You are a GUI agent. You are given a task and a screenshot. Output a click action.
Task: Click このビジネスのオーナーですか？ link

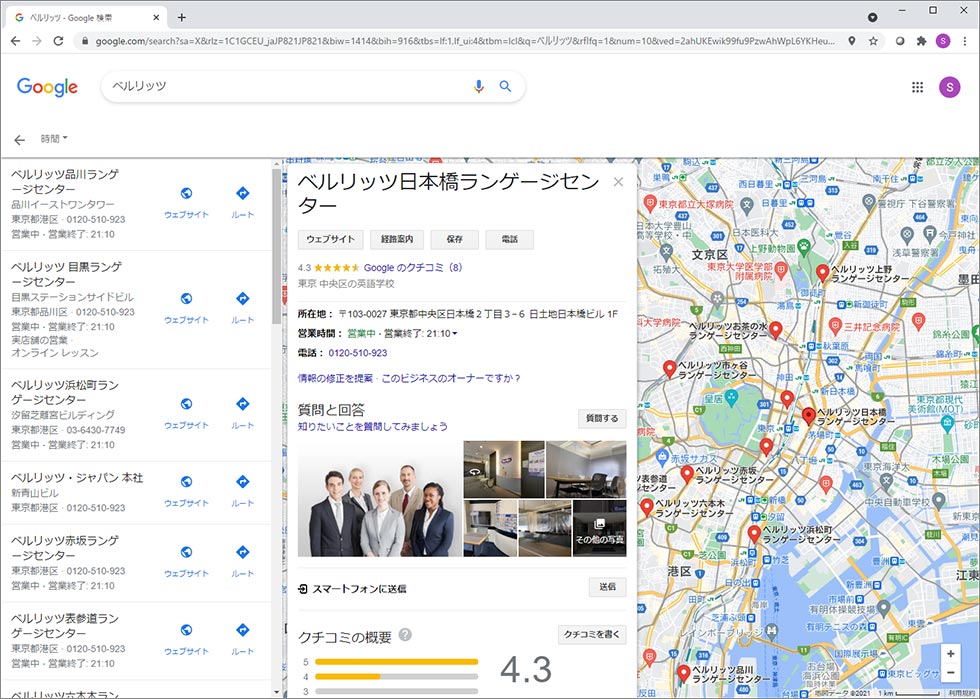click(451, 378)
